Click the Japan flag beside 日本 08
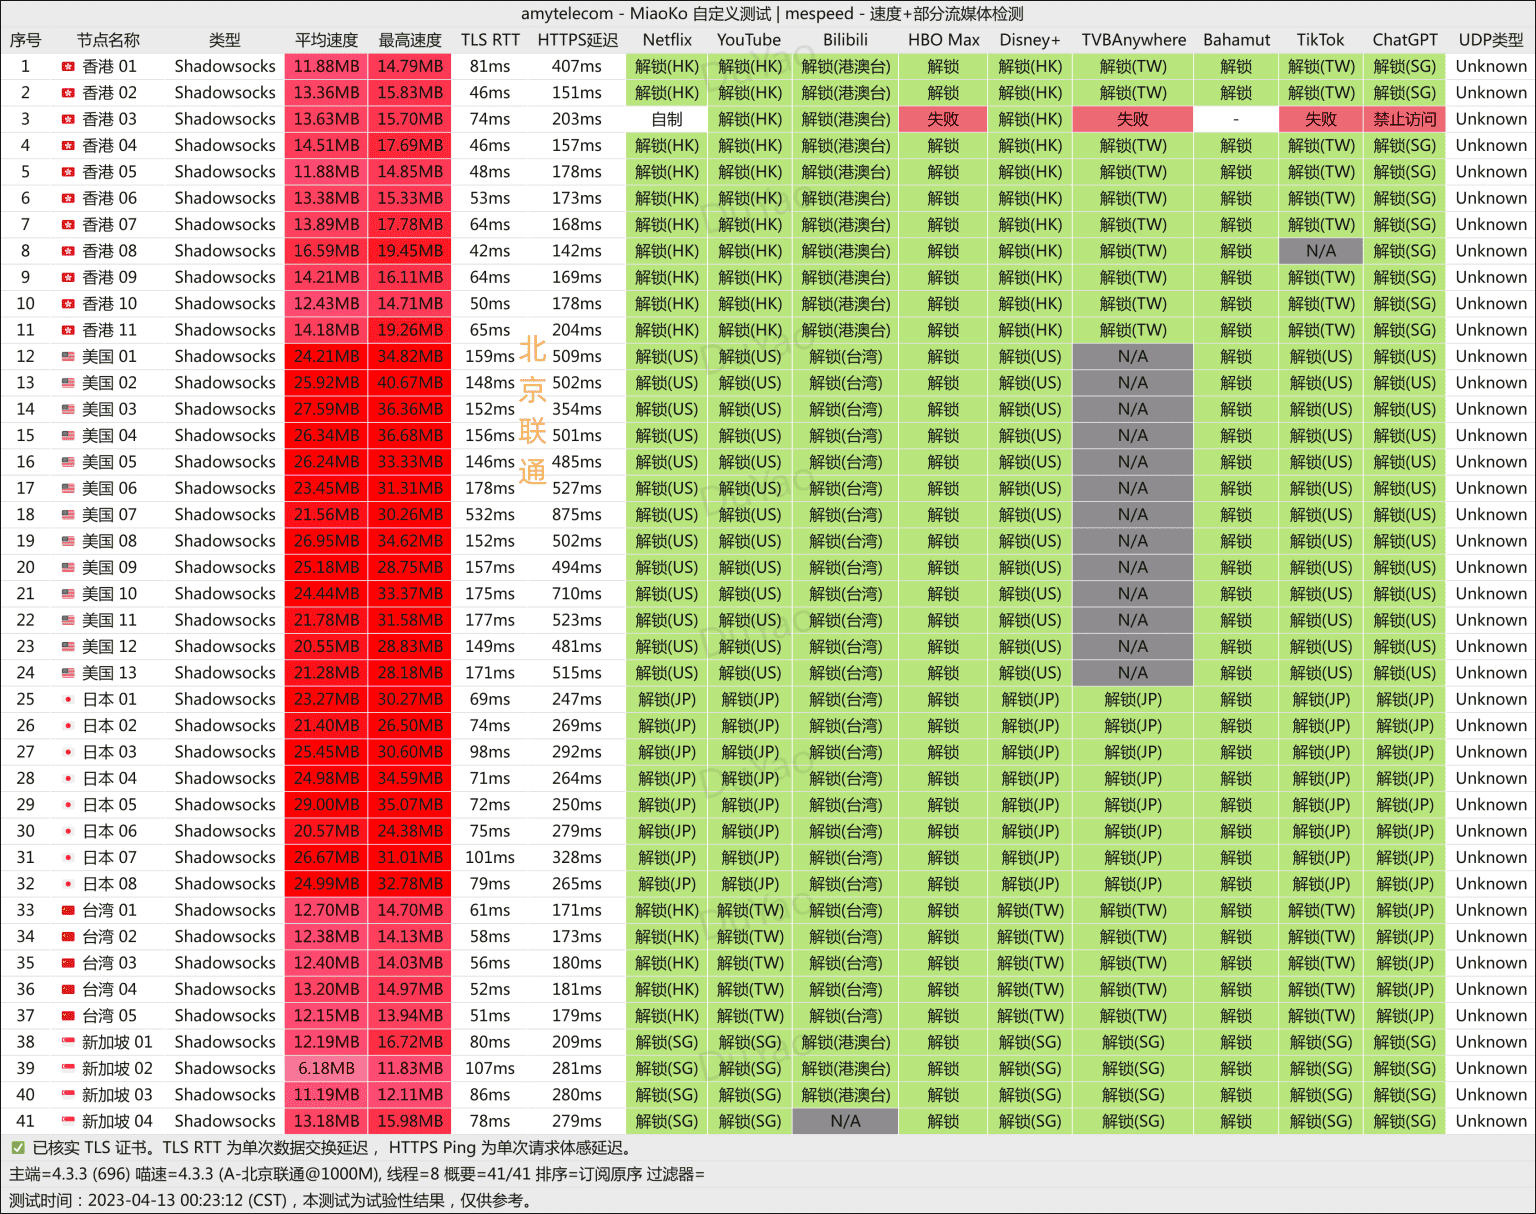The image size is (1536, 1214). 68,884
